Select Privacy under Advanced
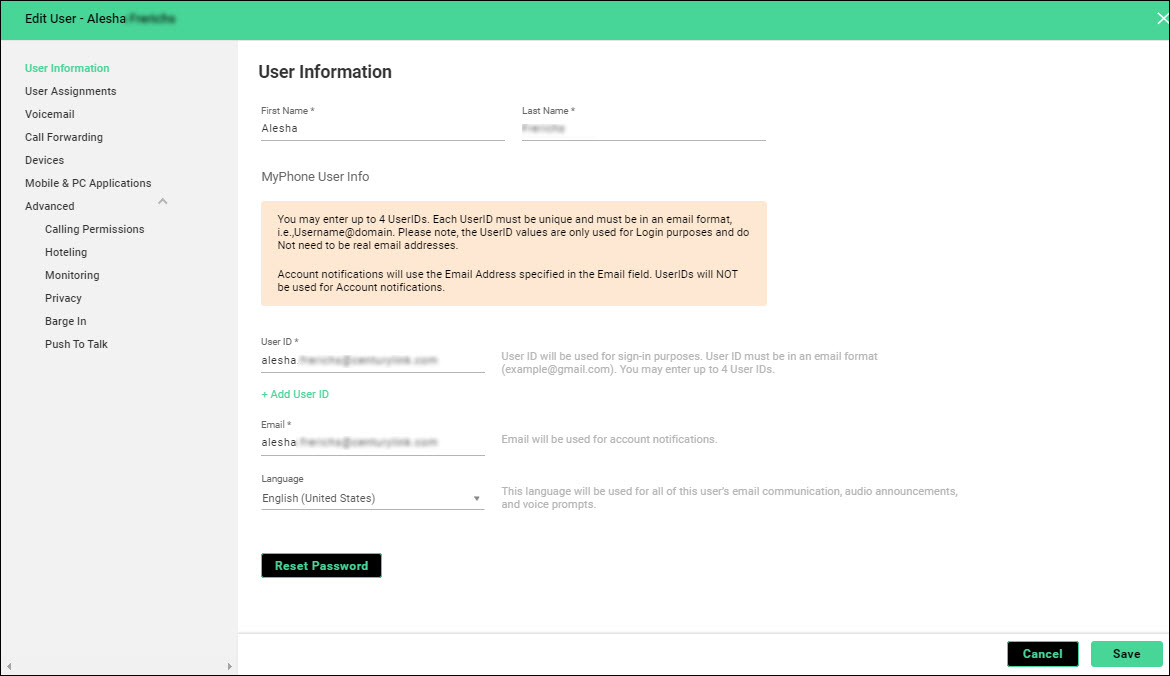Screen dimensions: 1170x676 (x=63, y=298)
